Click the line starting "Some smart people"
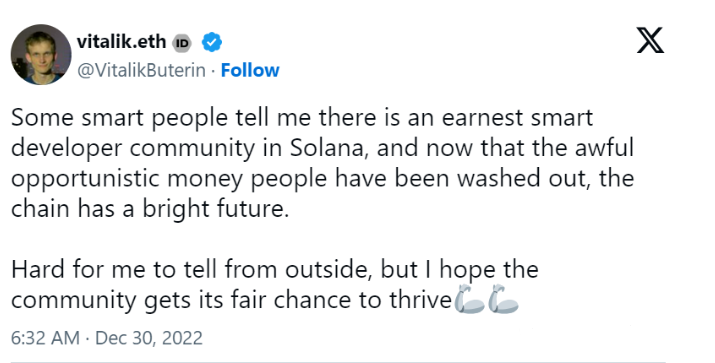Screen dimensions: 715x363 (302, 117)
